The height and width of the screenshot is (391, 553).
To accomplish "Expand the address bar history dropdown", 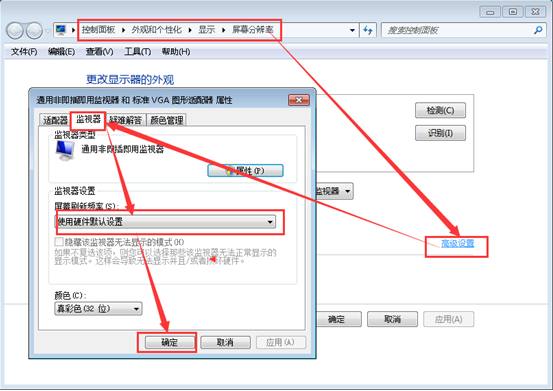I will click(x=352, y=30).
